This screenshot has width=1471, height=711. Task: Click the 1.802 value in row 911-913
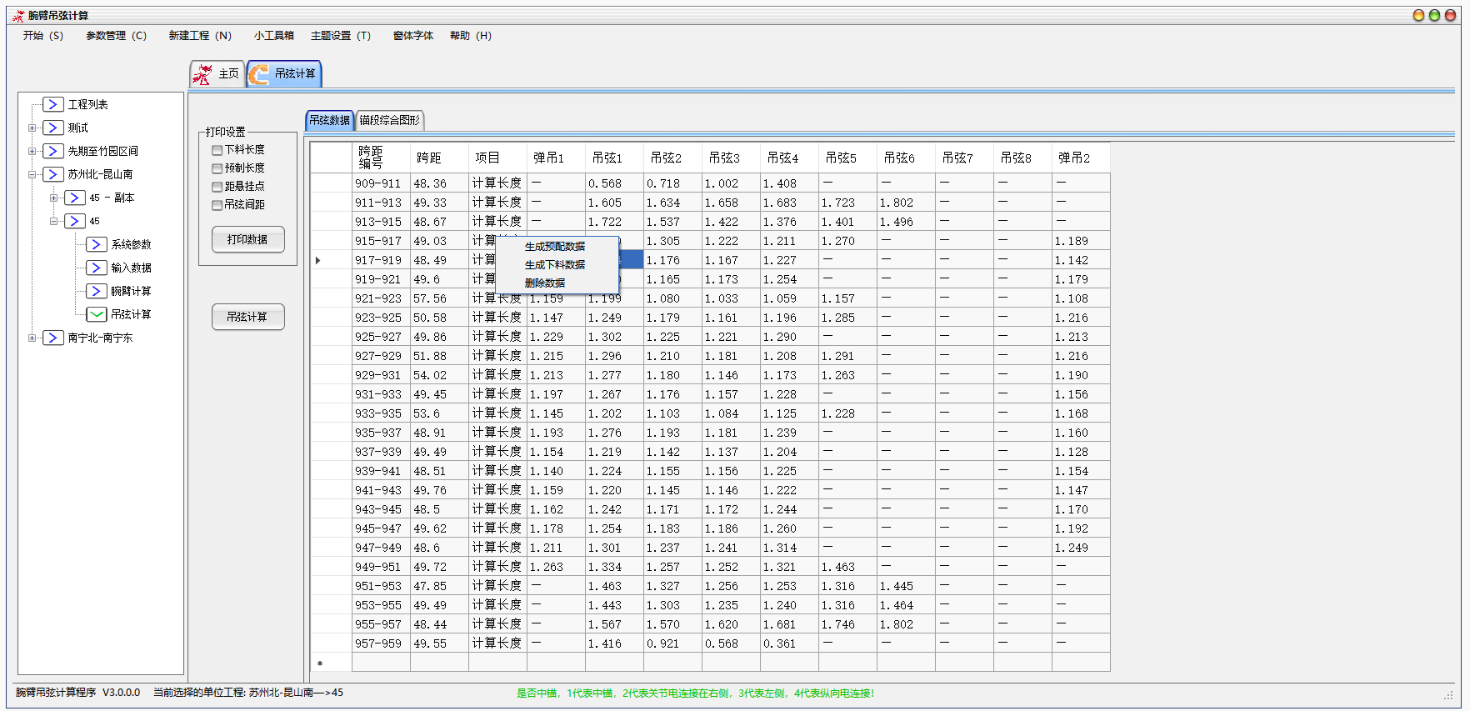coord(906,202)
